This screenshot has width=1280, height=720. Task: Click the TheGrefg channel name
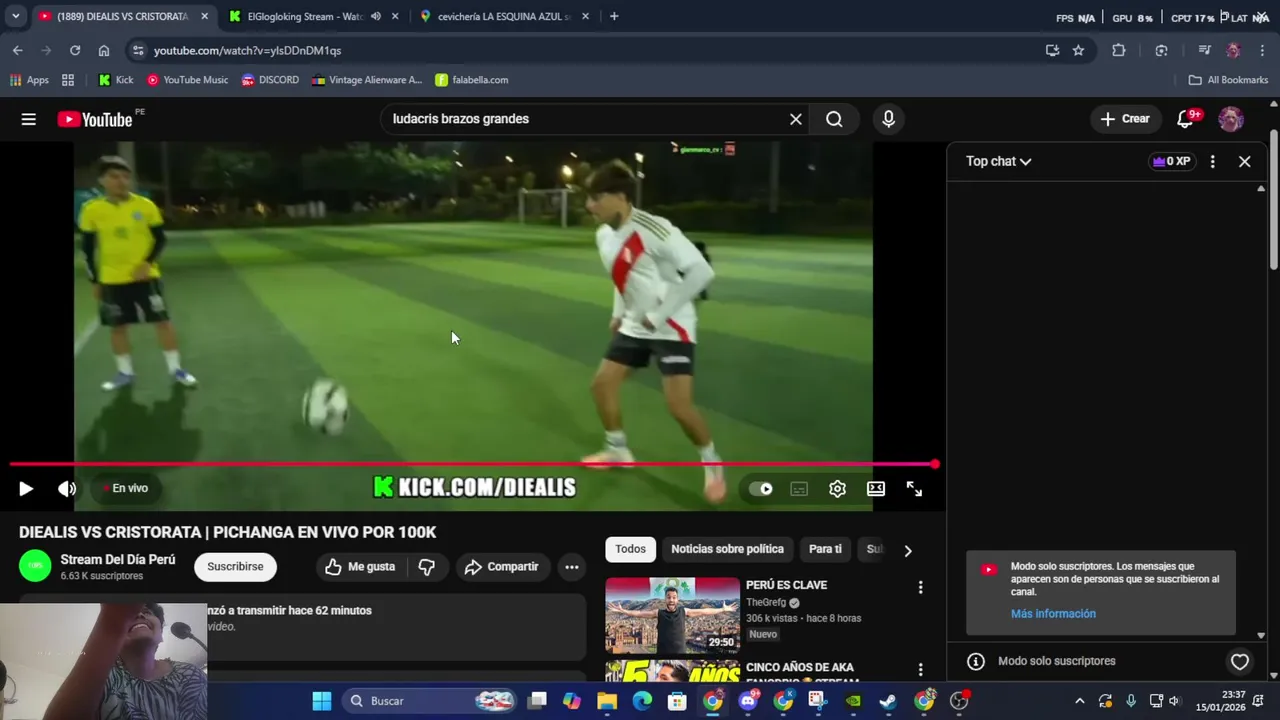click(766, 603)
